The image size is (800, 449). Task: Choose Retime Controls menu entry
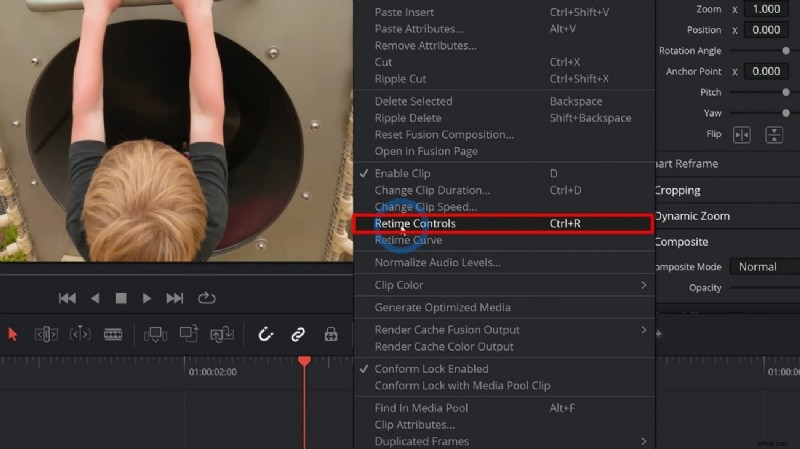pos(504,223)
